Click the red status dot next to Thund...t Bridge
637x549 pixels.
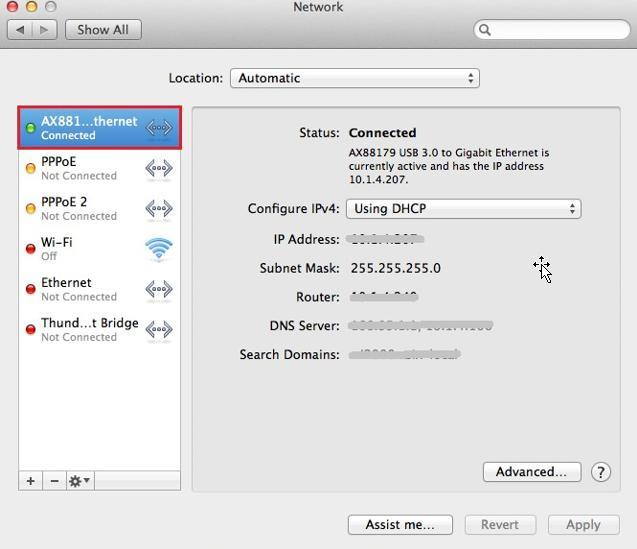tap(30, 329)
